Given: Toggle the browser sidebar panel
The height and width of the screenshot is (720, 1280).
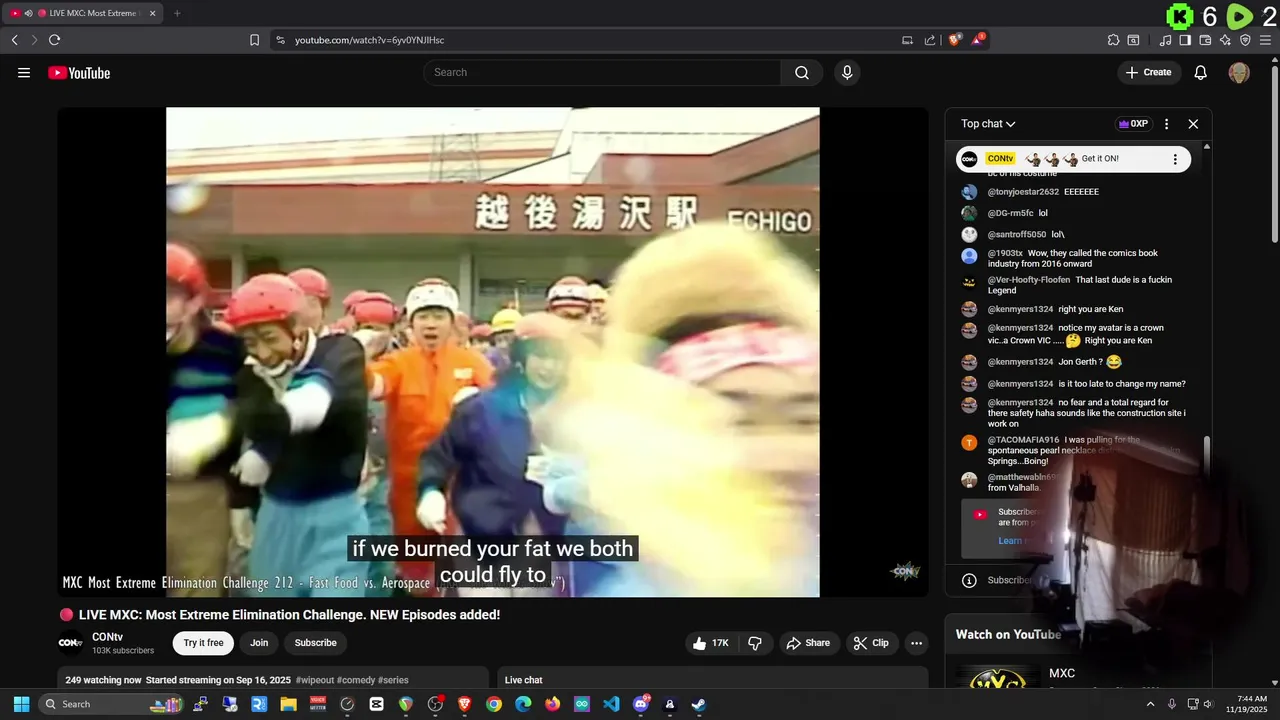Looking at the screenshot, I should tap(1185, 40).
